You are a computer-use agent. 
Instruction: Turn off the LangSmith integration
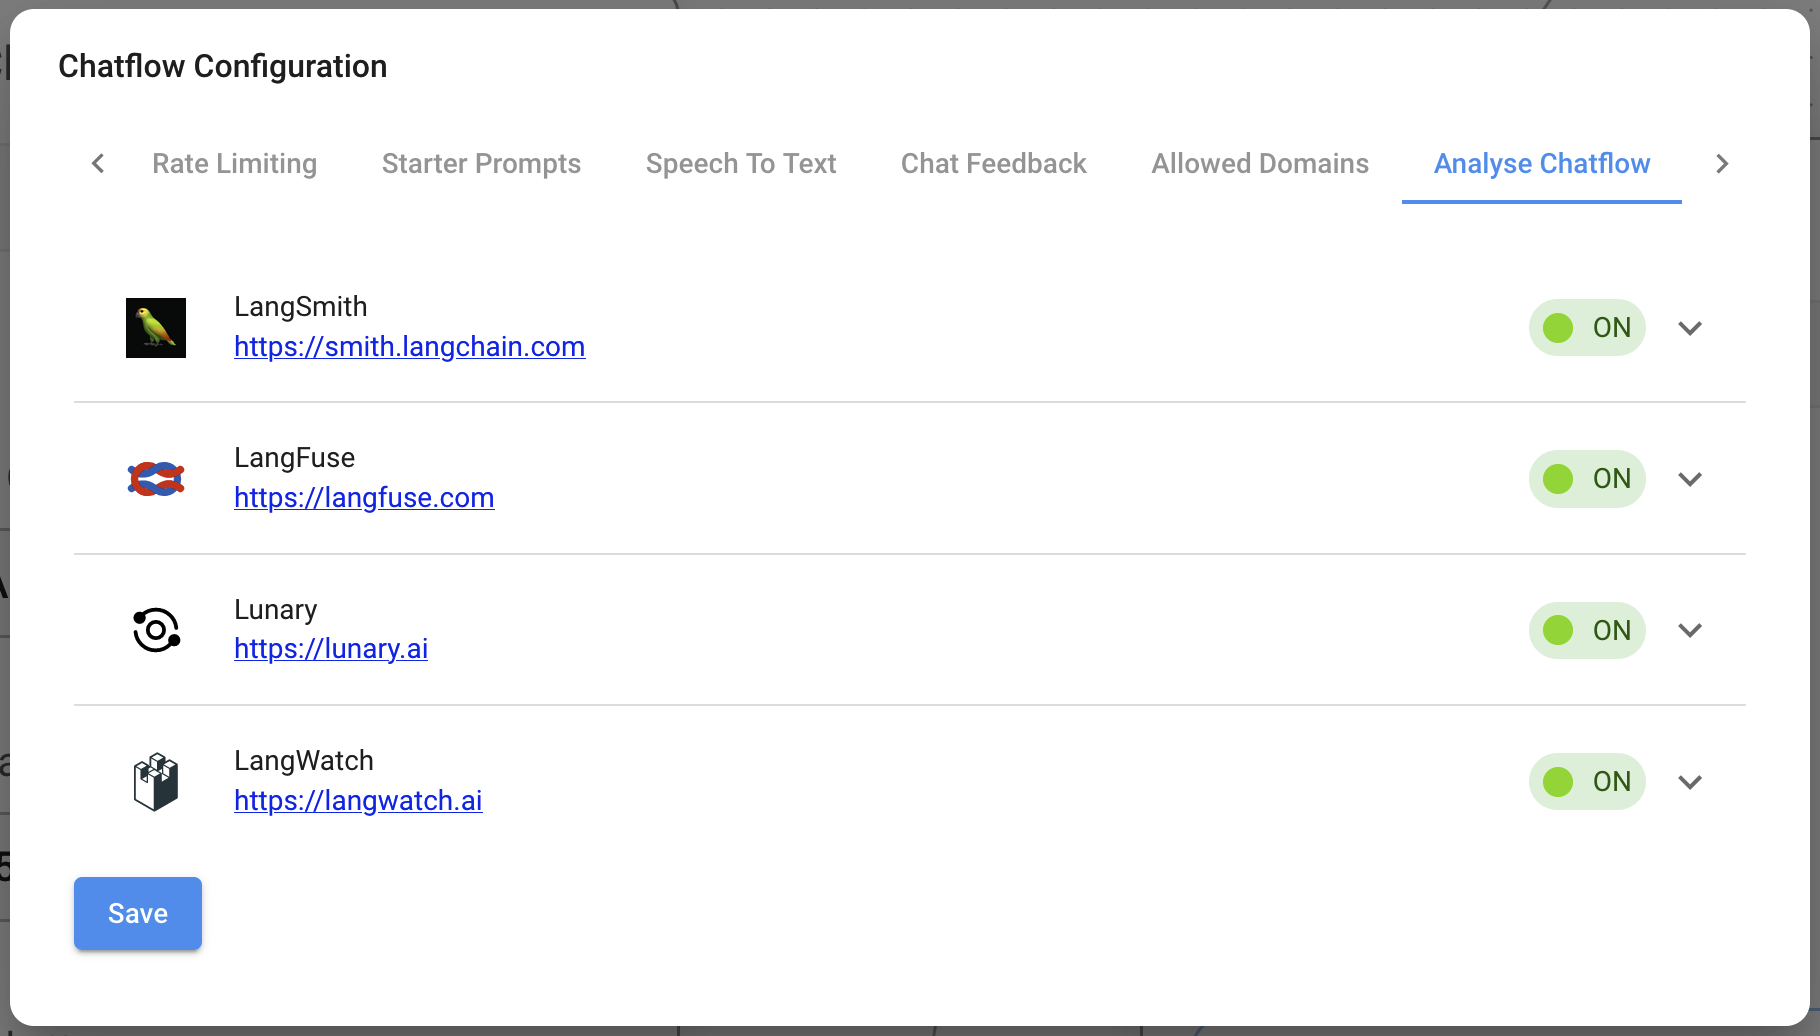[1587, 327]
